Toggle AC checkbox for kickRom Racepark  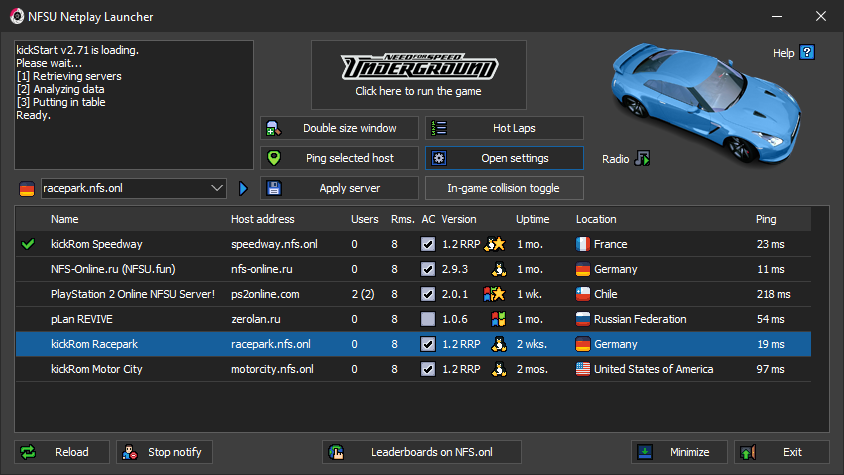(x=428, y=344)
